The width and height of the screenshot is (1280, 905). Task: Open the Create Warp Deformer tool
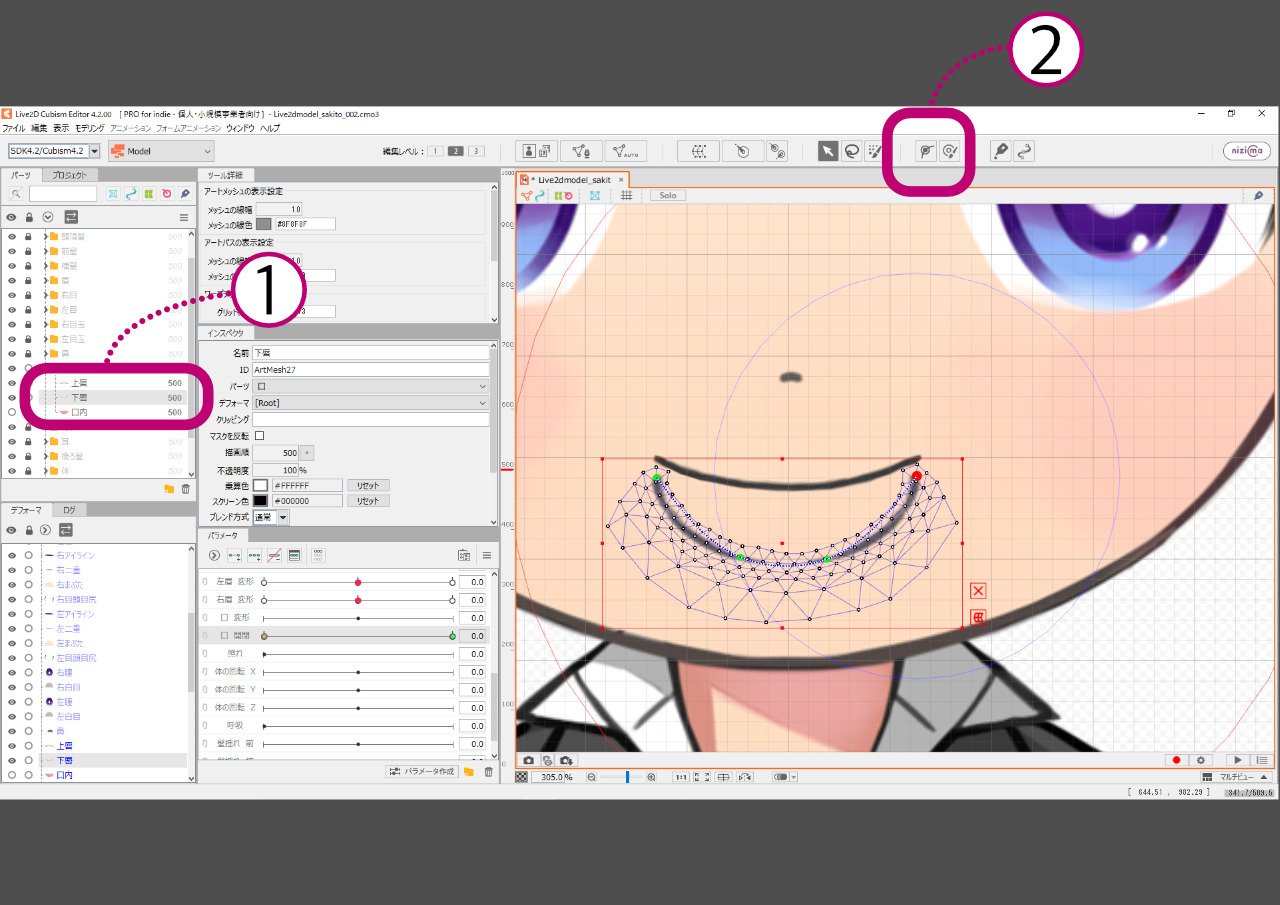point(698,151)
